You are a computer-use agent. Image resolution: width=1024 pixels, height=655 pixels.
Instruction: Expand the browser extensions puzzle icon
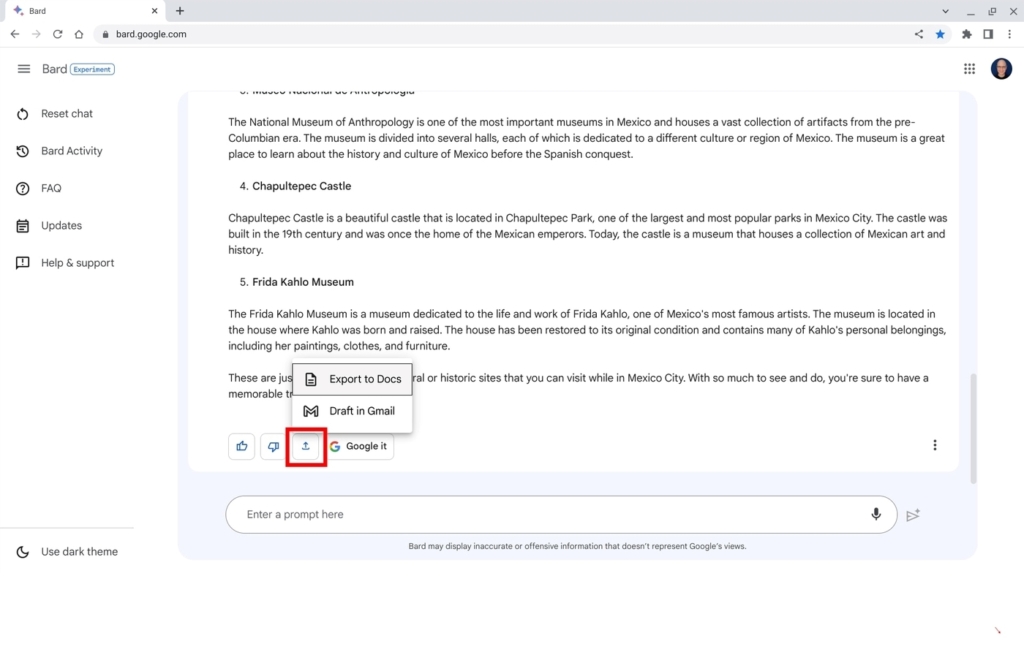[966, 33]
